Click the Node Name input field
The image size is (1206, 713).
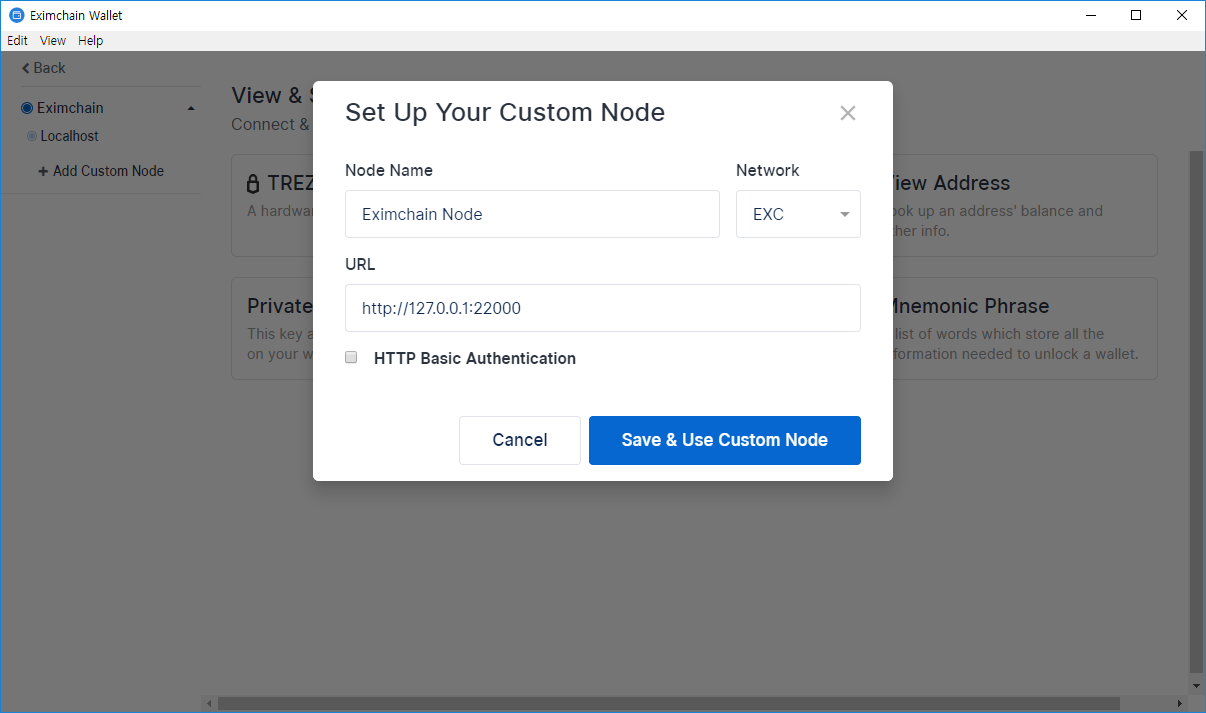532,214
